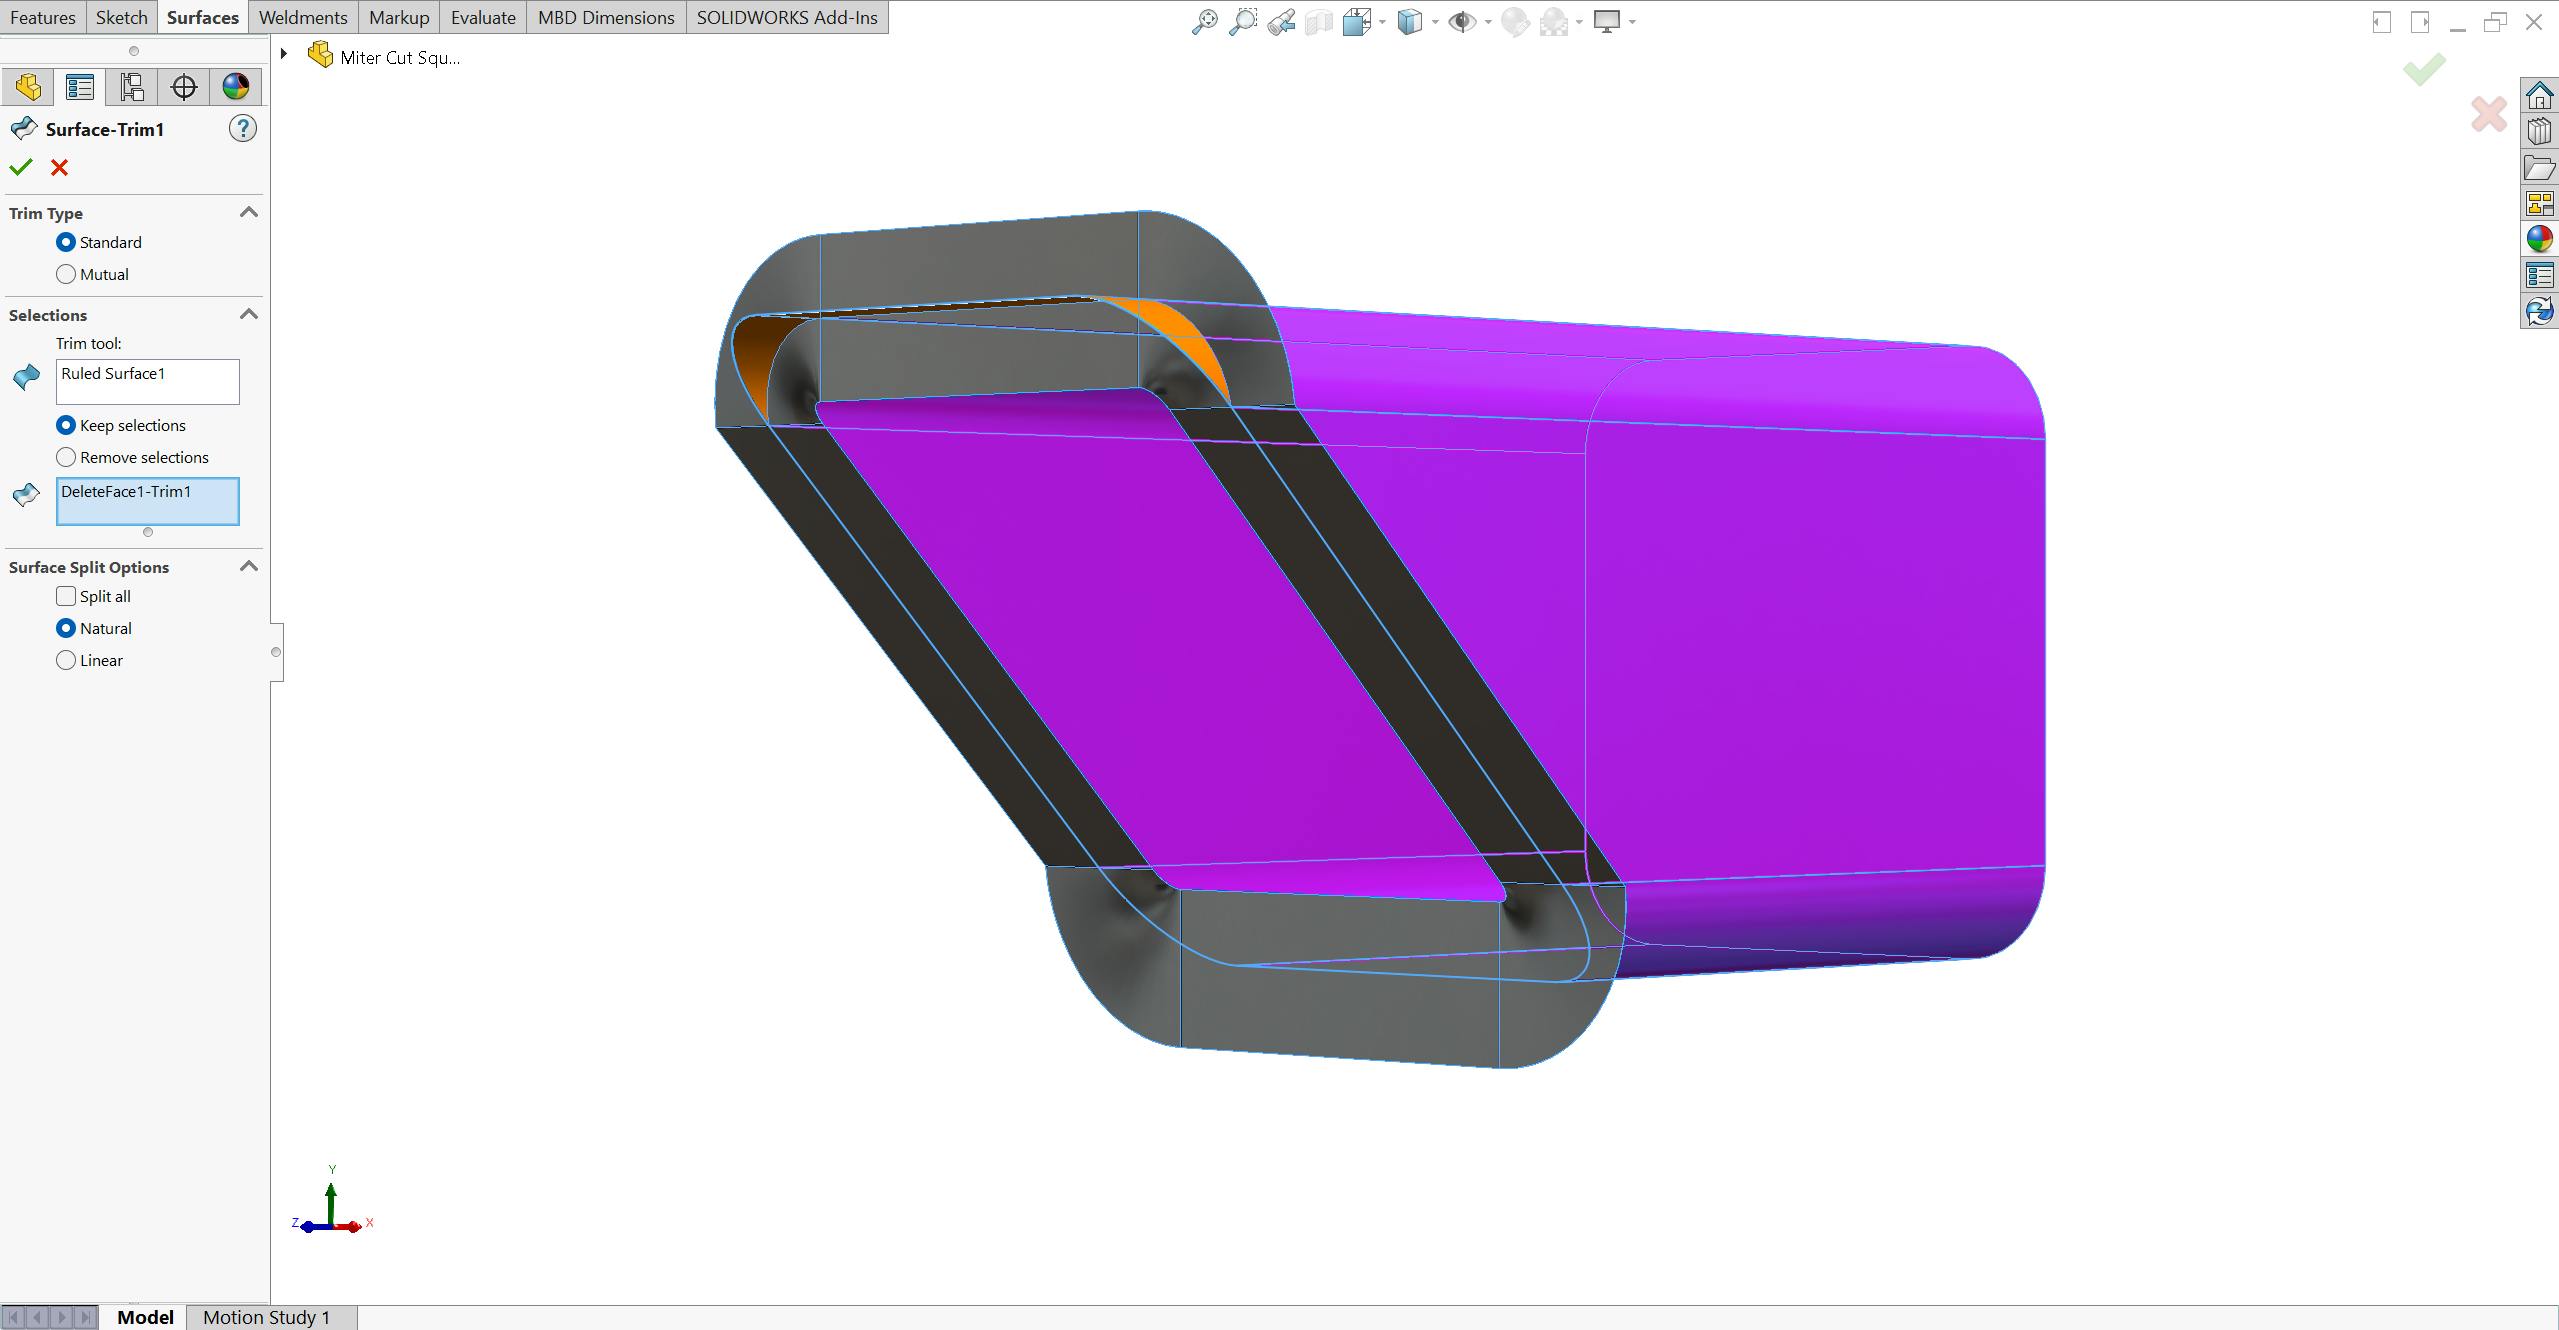Confirm Surface-Trim1 with green checkmark
Image resolution: width=2559 pixels, height=1330 pixels.
20,168
